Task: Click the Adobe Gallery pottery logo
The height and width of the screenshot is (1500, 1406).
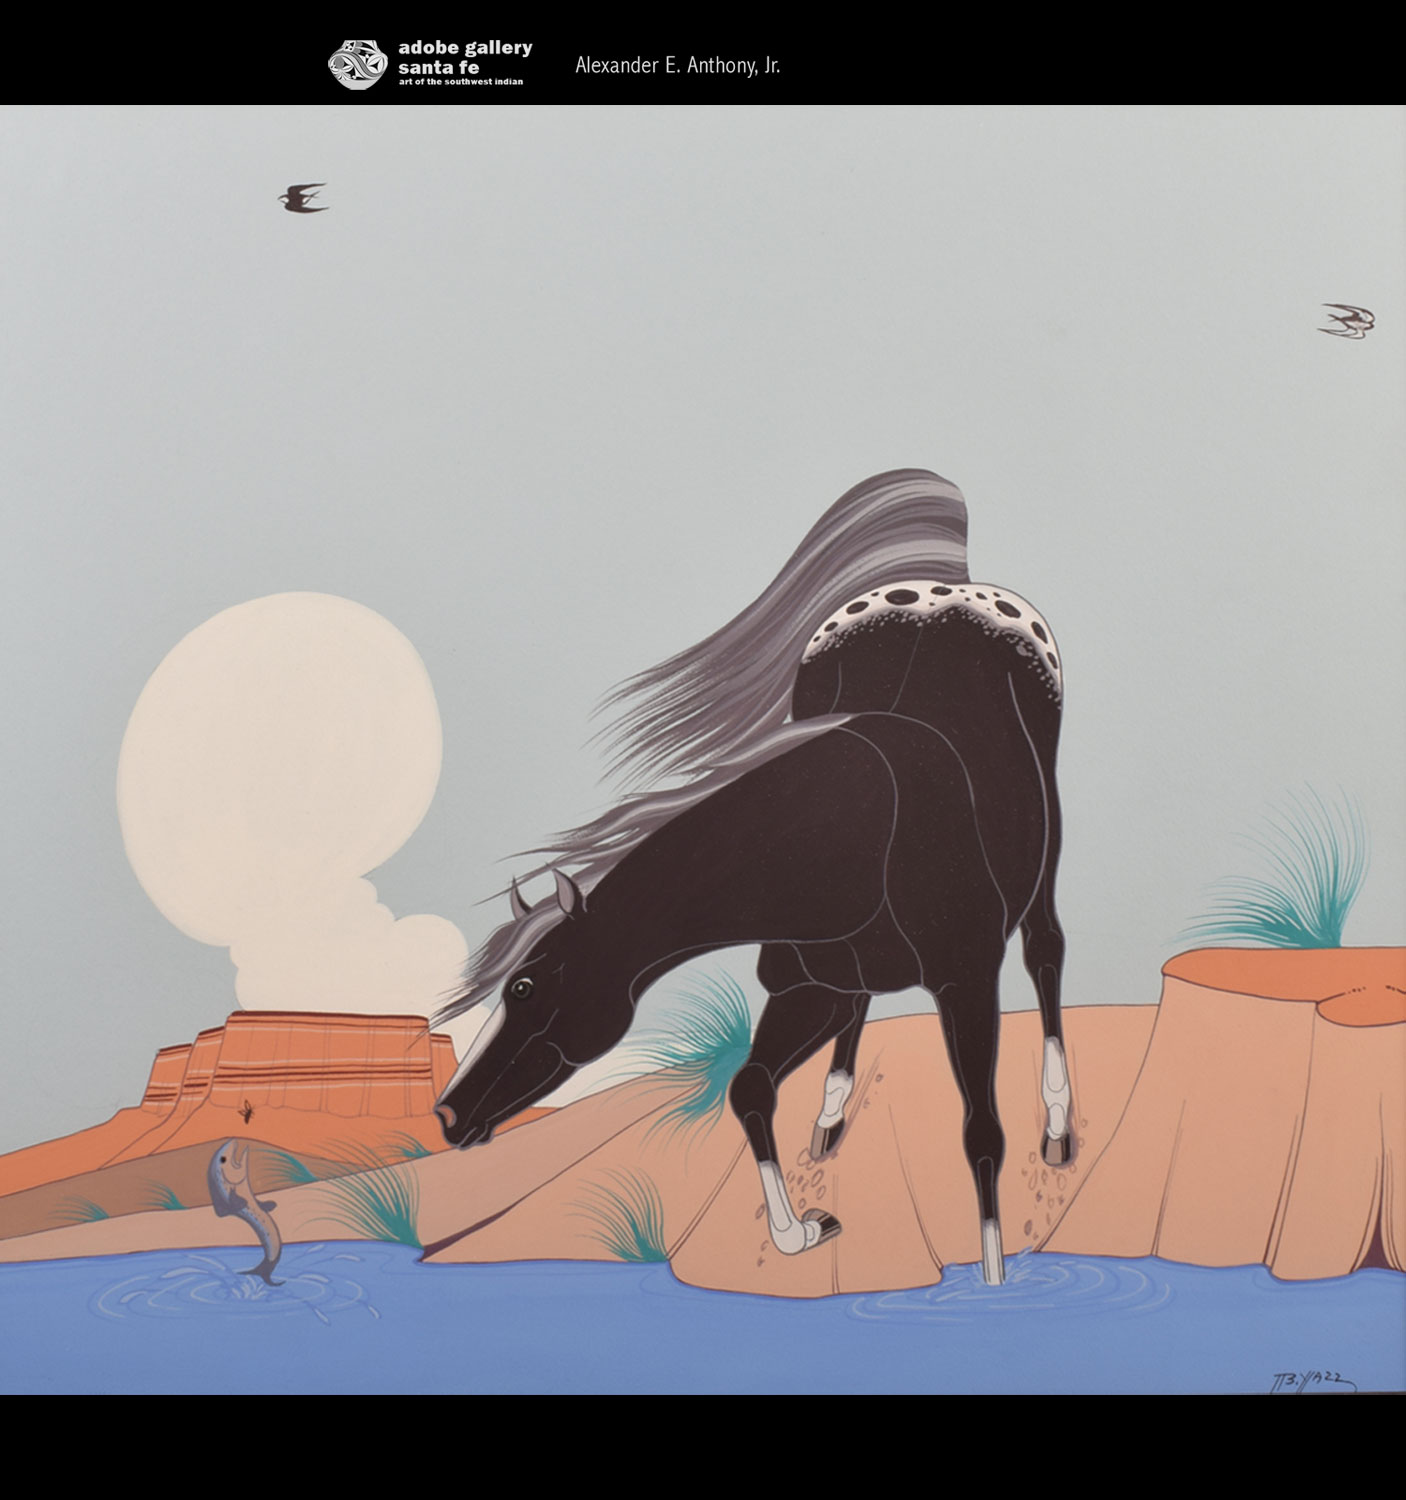Action: pos(357,64)
